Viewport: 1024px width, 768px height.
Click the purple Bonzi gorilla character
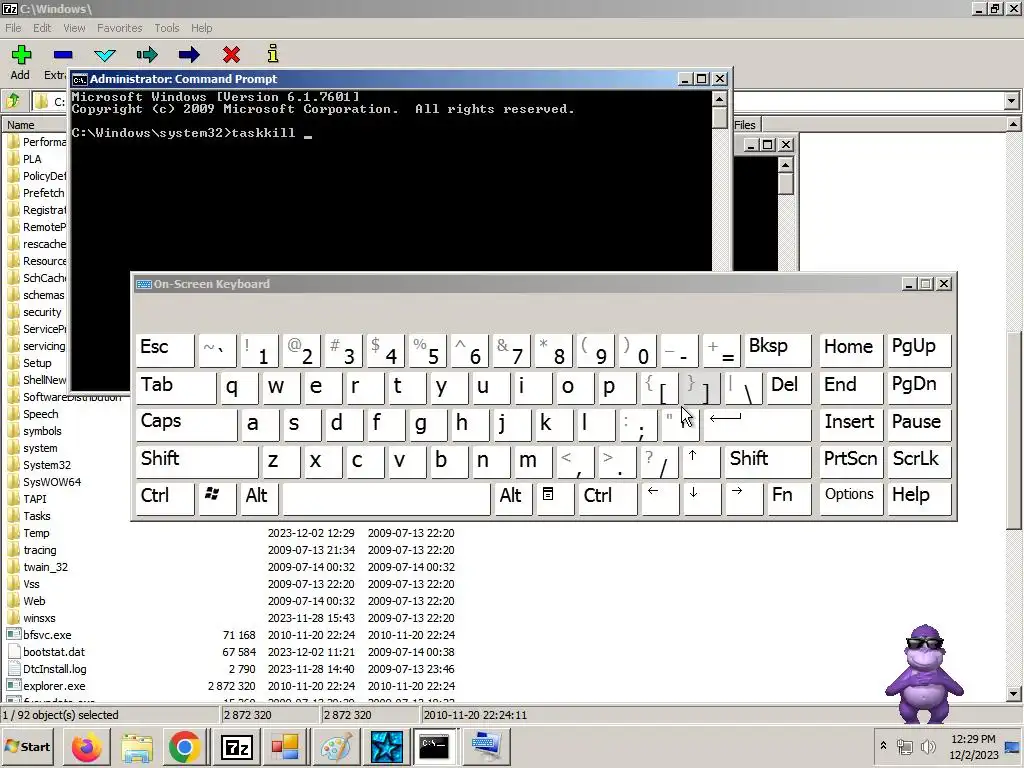coord(924,674)
